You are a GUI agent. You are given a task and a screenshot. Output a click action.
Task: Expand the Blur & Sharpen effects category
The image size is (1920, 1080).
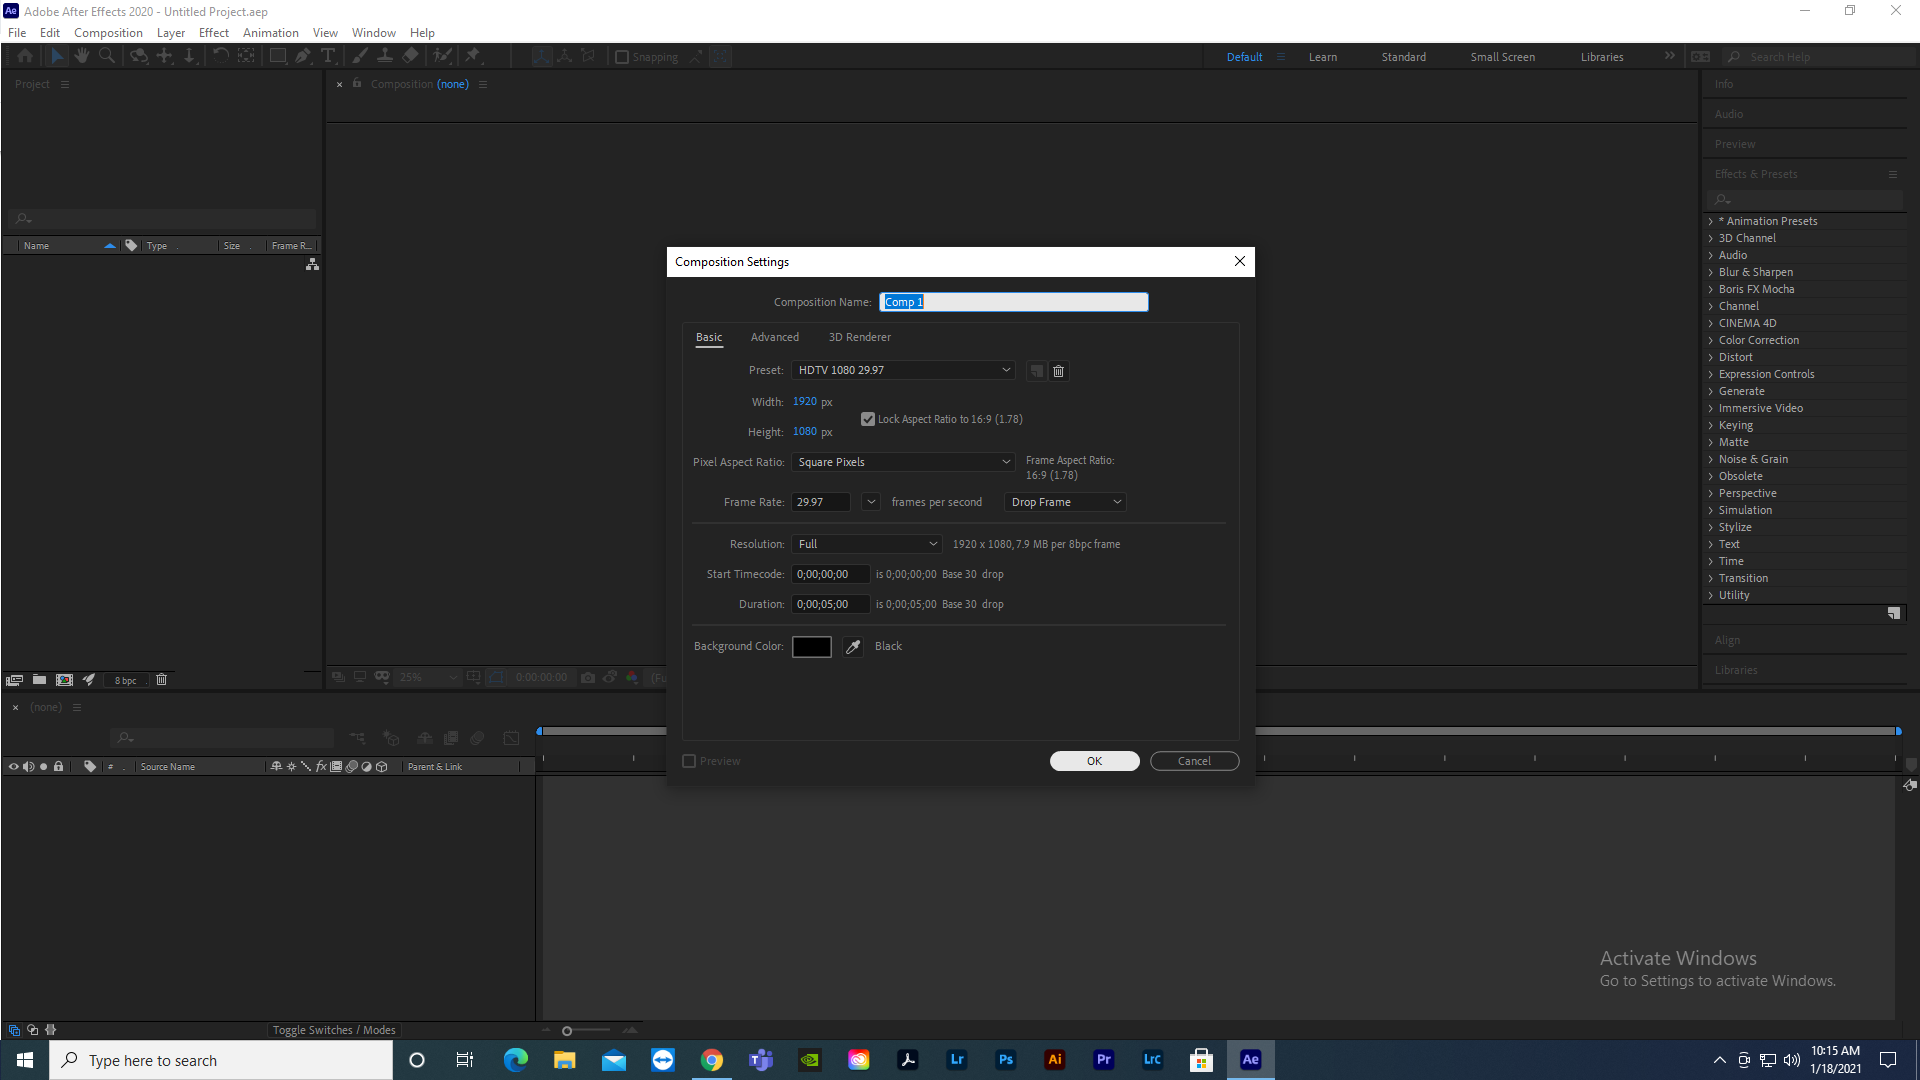point(1710,273)
